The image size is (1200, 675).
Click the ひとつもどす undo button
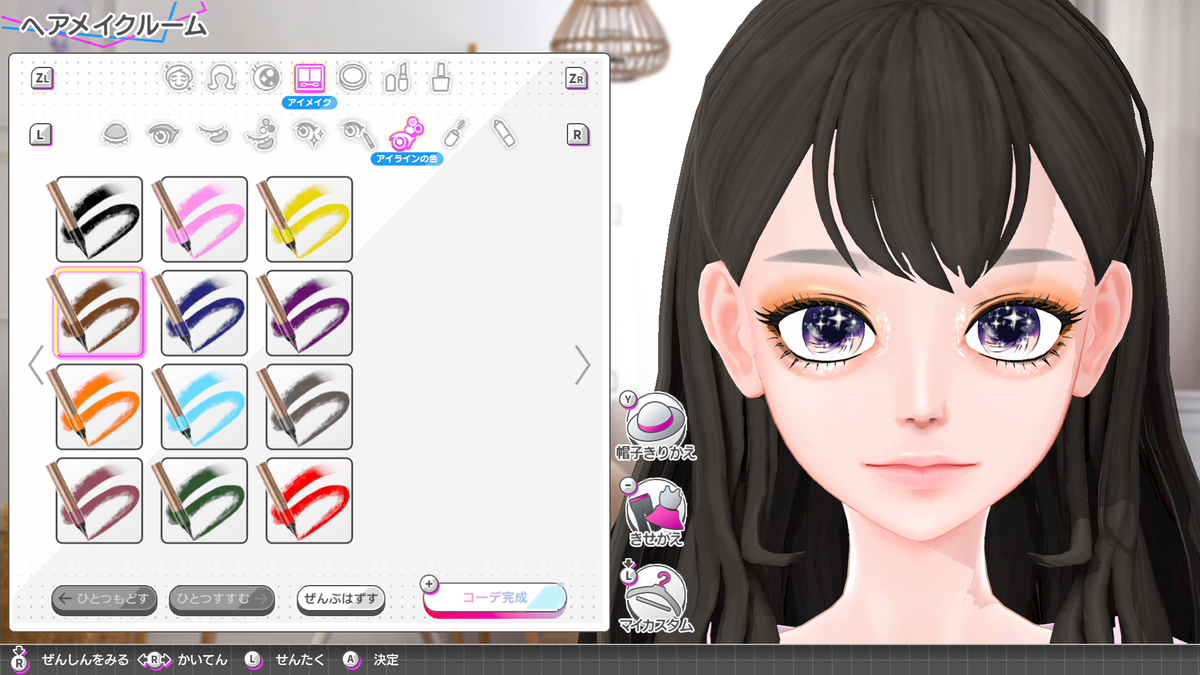click(x=105, y=599)
